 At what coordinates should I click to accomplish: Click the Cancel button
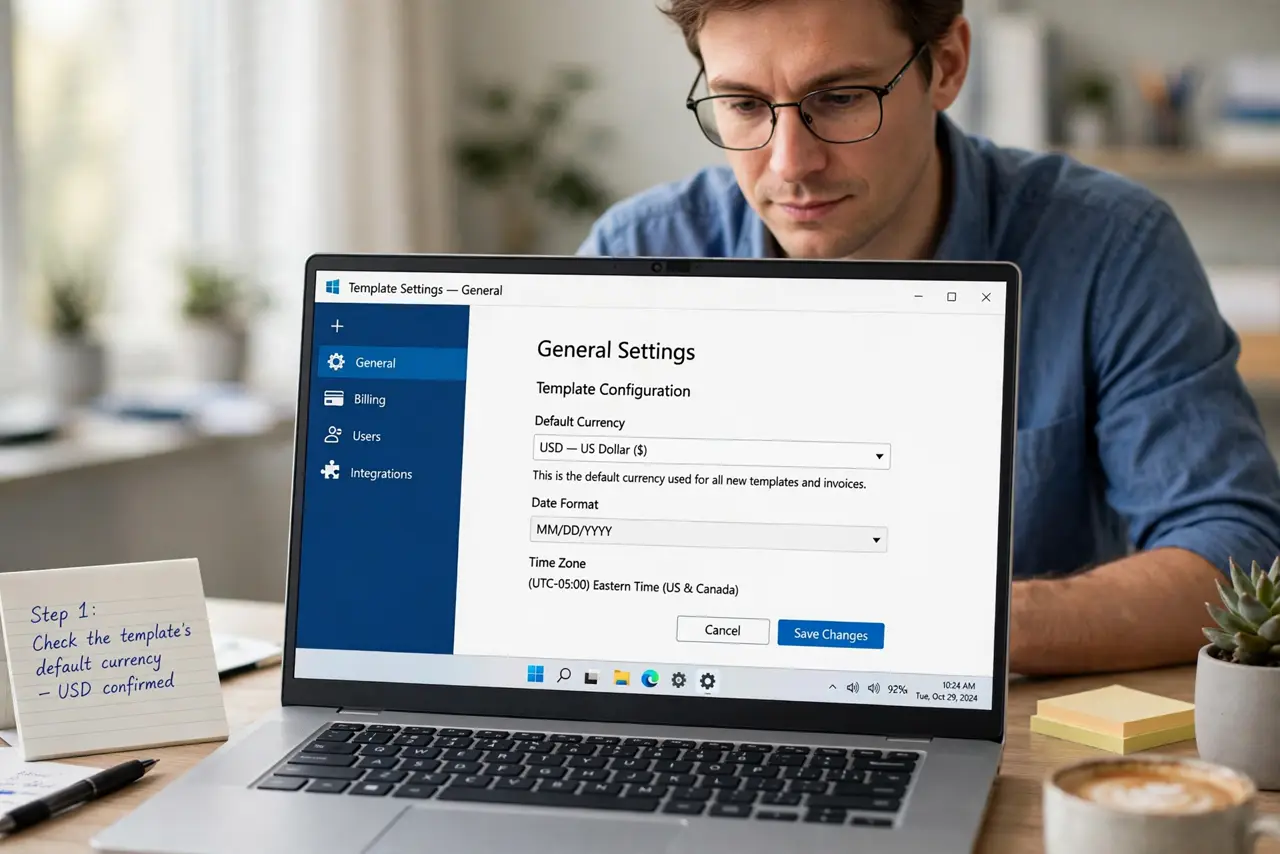722,630
